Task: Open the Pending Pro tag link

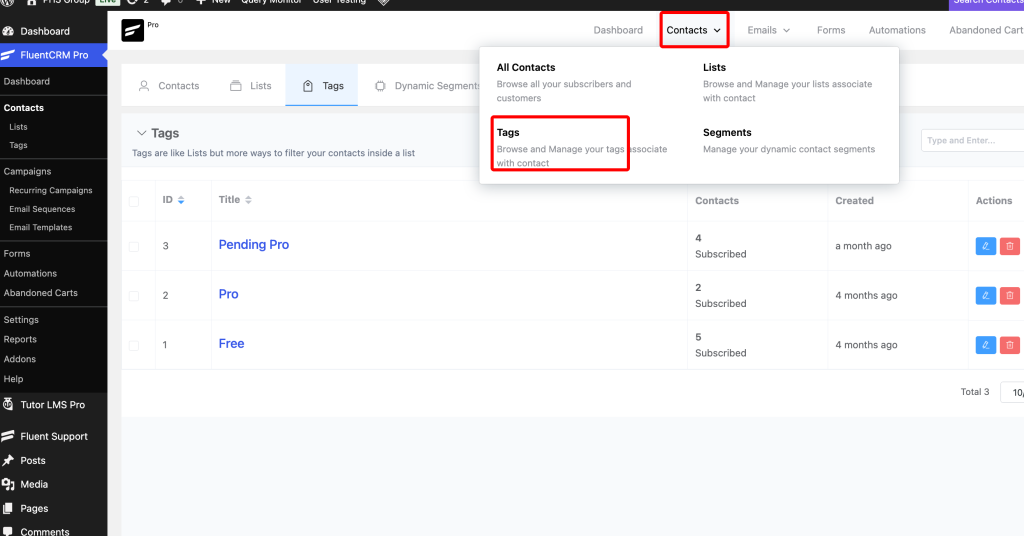Action: coord(254,245)
